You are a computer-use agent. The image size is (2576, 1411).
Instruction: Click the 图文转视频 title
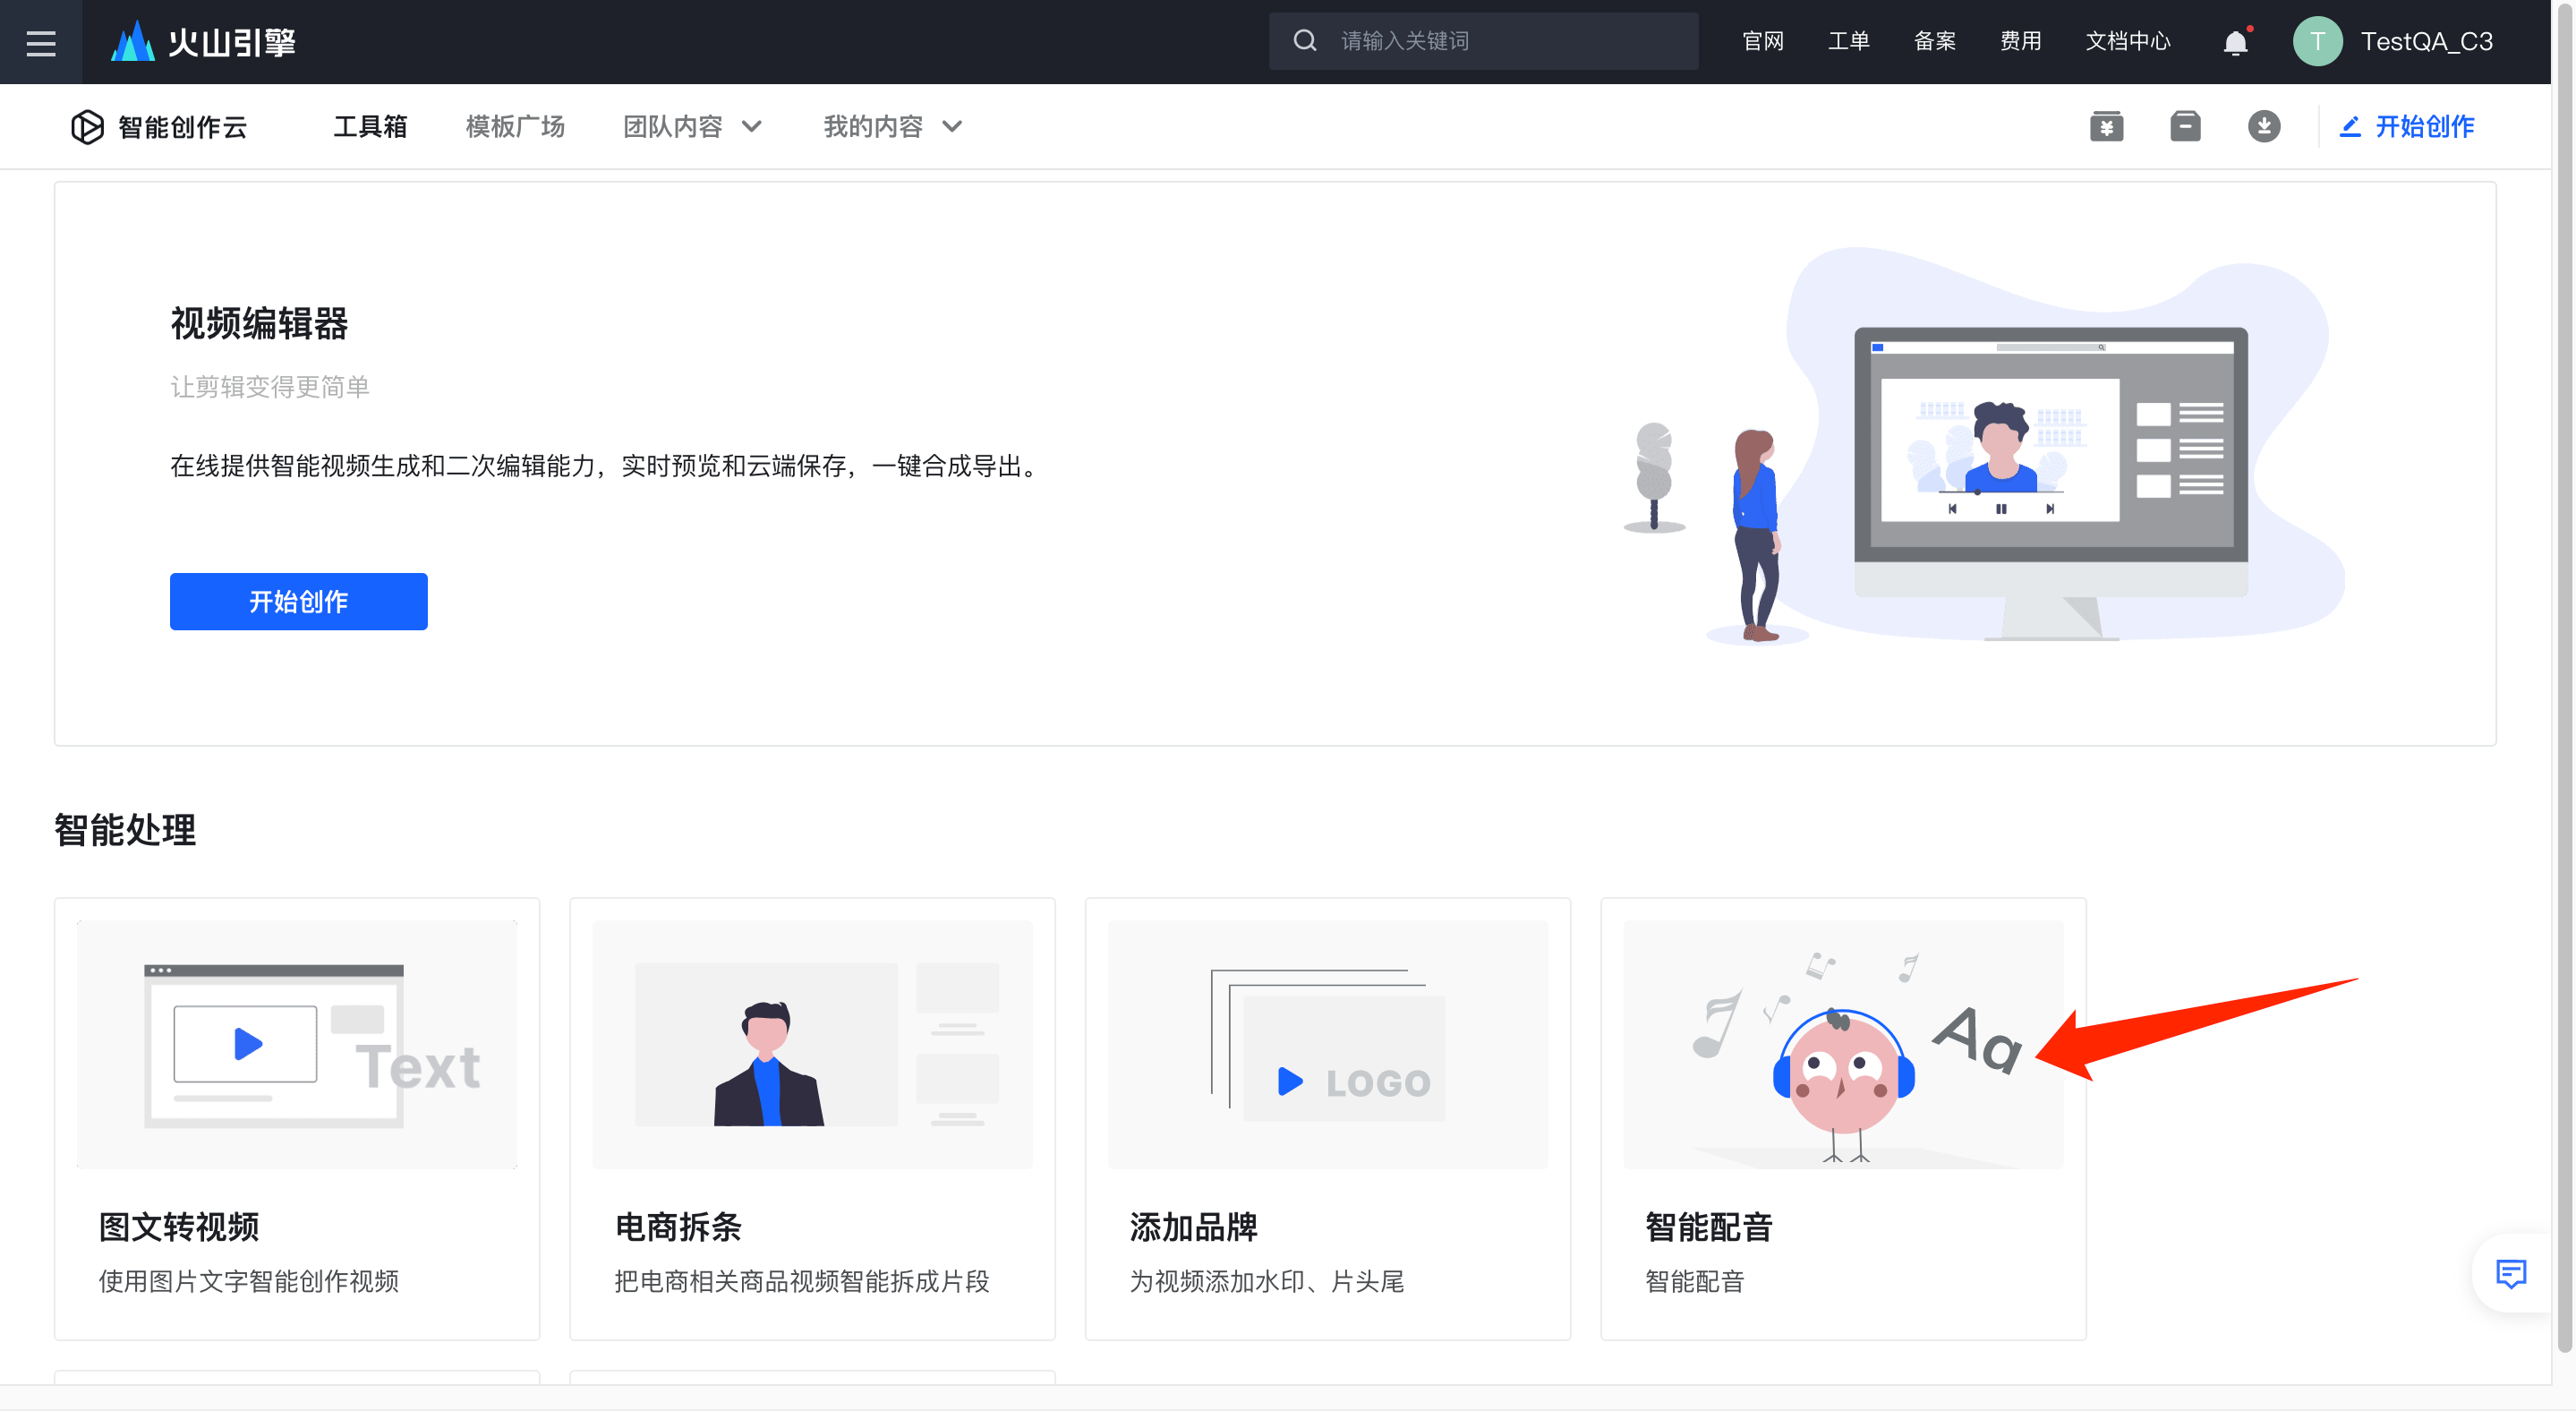pos(179,1226)
